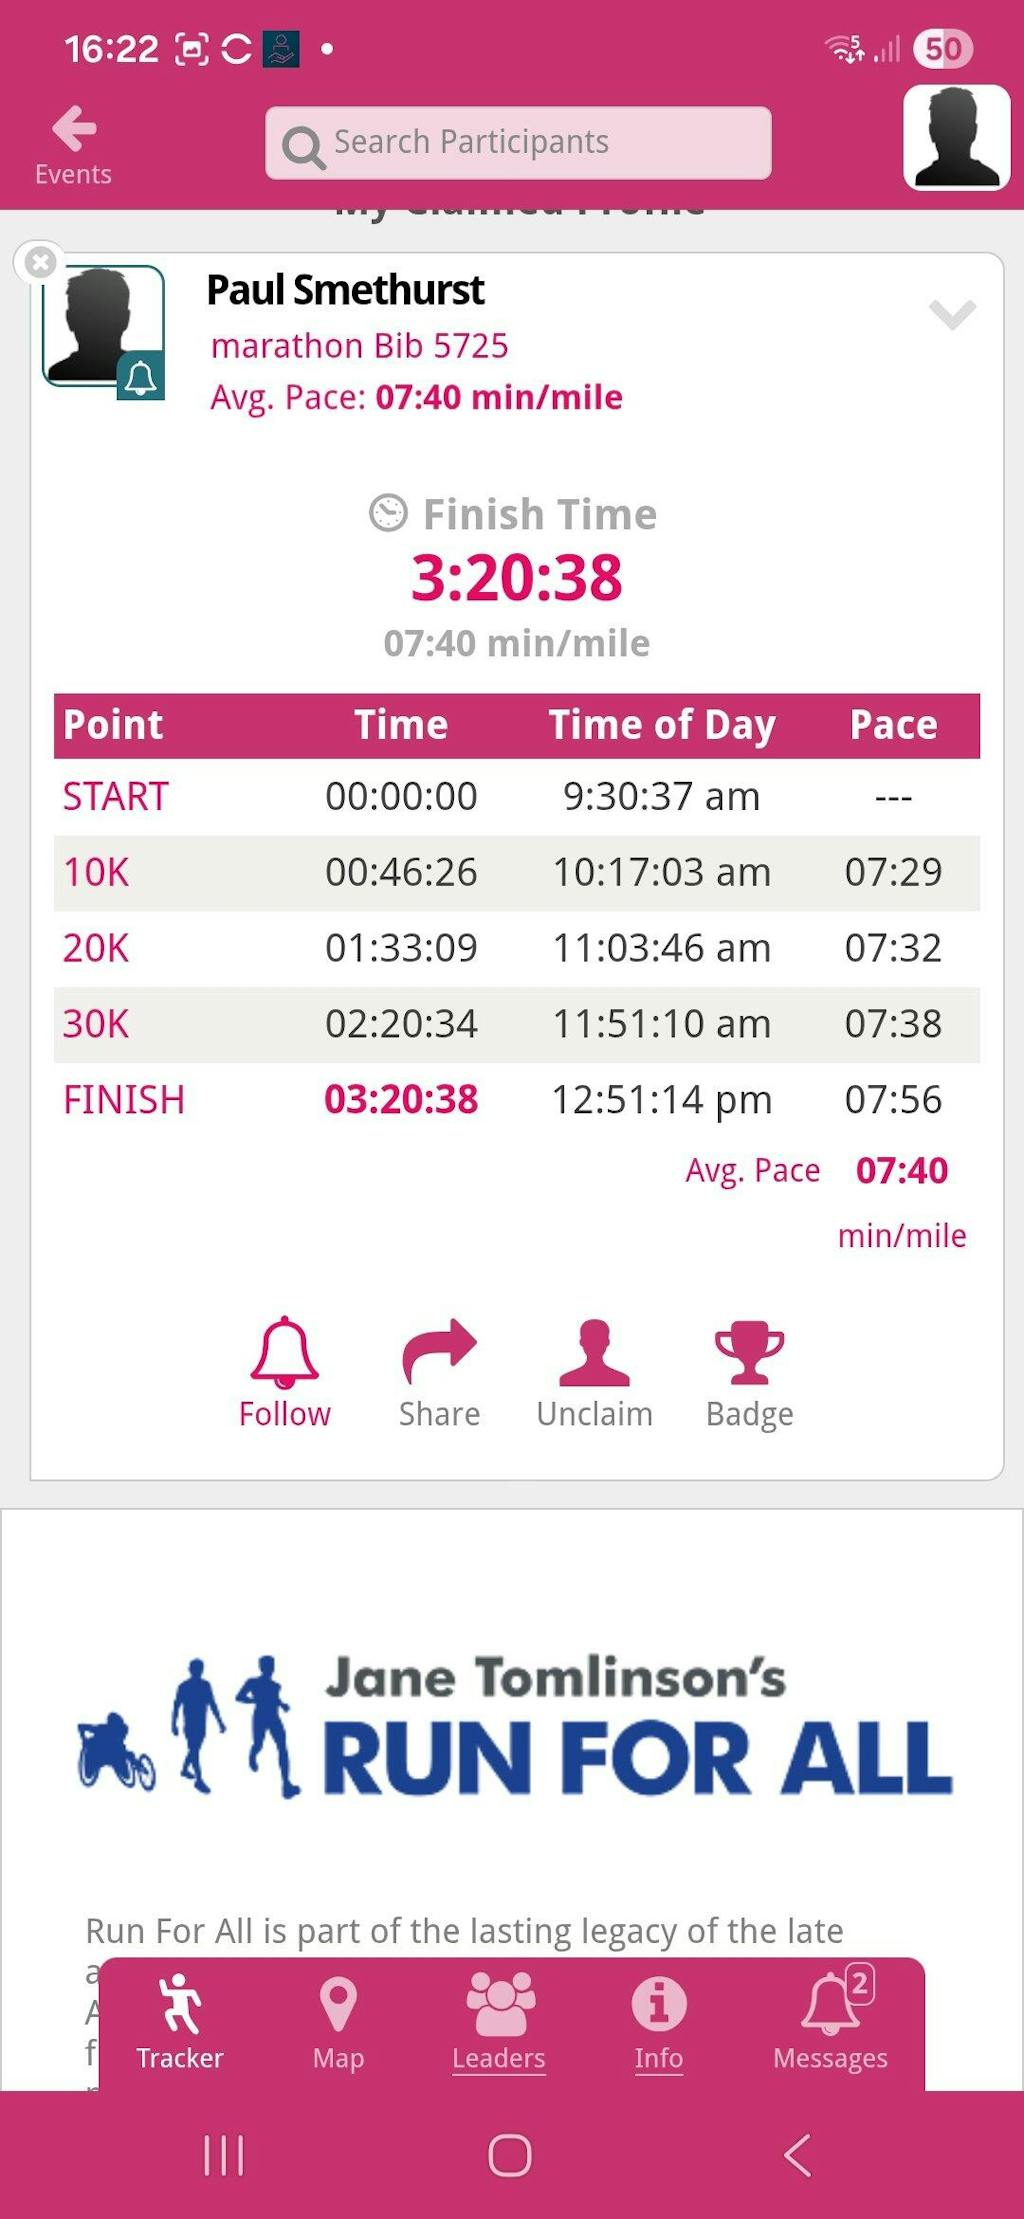Screen dimensions: 1024x2219
Task: Follow Paul Smethurst with bell icon
Action: 284,1372
